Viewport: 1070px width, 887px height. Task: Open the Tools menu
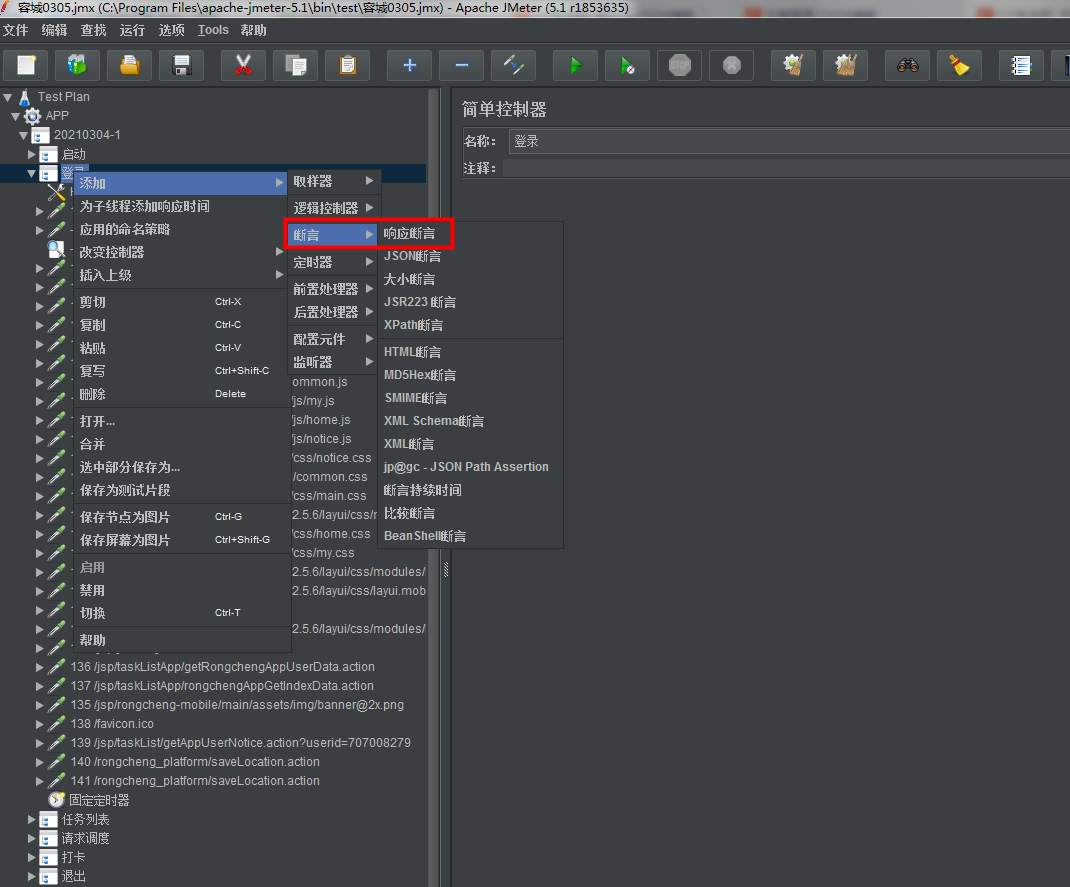[213, 30]
